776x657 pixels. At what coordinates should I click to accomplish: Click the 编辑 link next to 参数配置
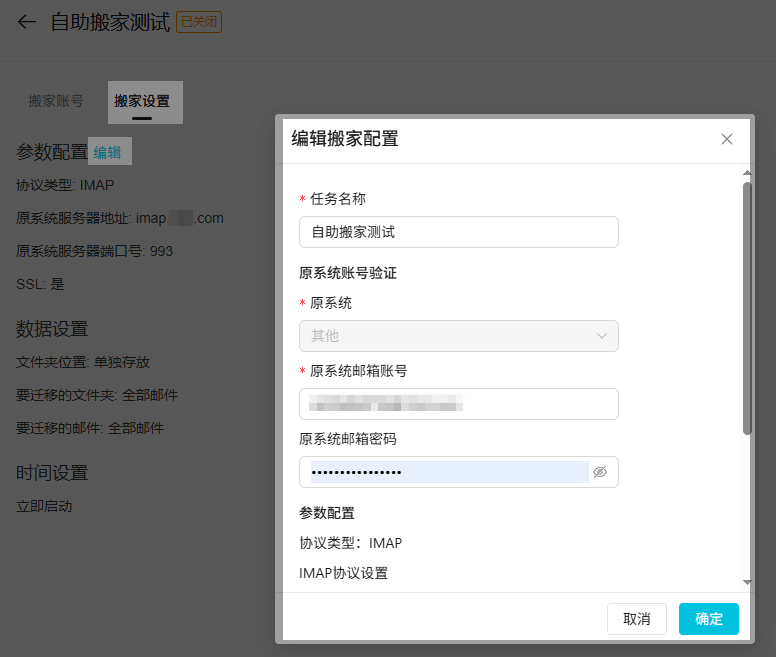pyautogui.click(x=107, y=152)
